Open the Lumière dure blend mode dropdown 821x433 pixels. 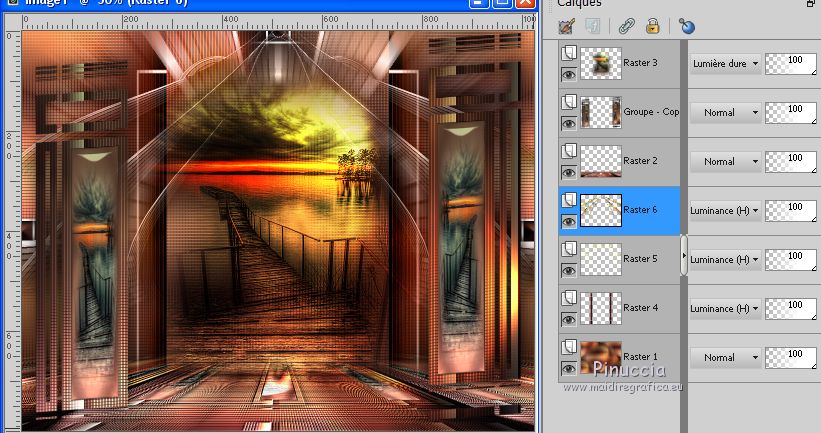pos(725,63)
